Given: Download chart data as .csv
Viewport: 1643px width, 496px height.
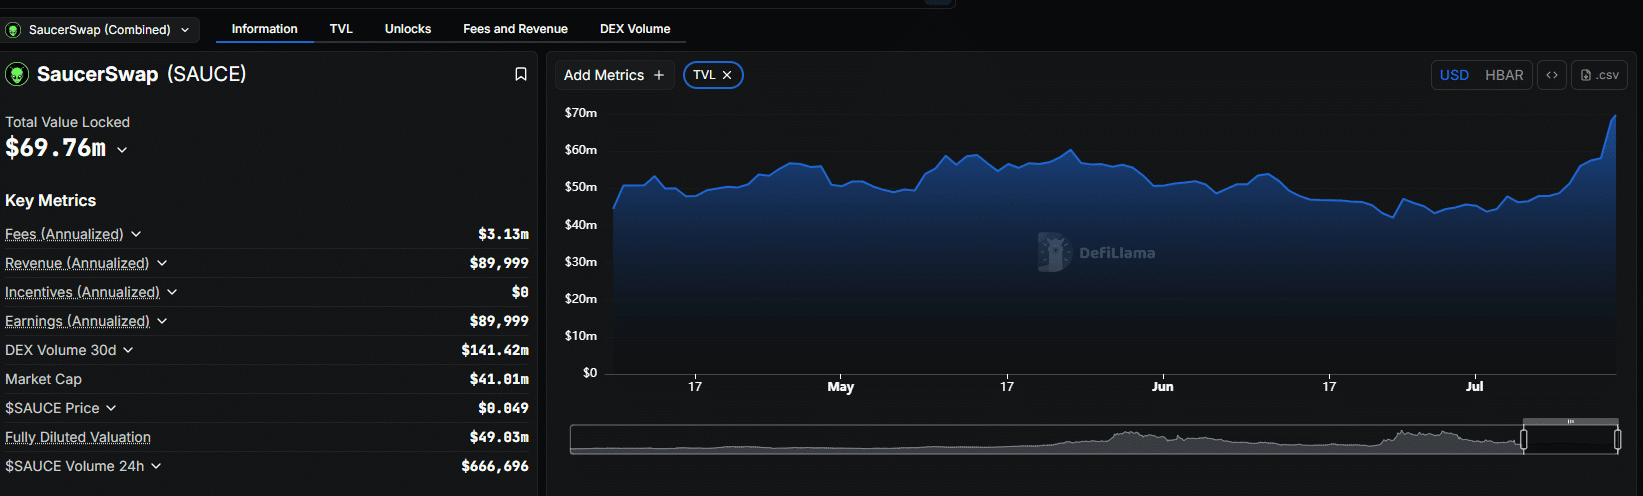Looking at the screenshot, I should (x=1599, y=75).
